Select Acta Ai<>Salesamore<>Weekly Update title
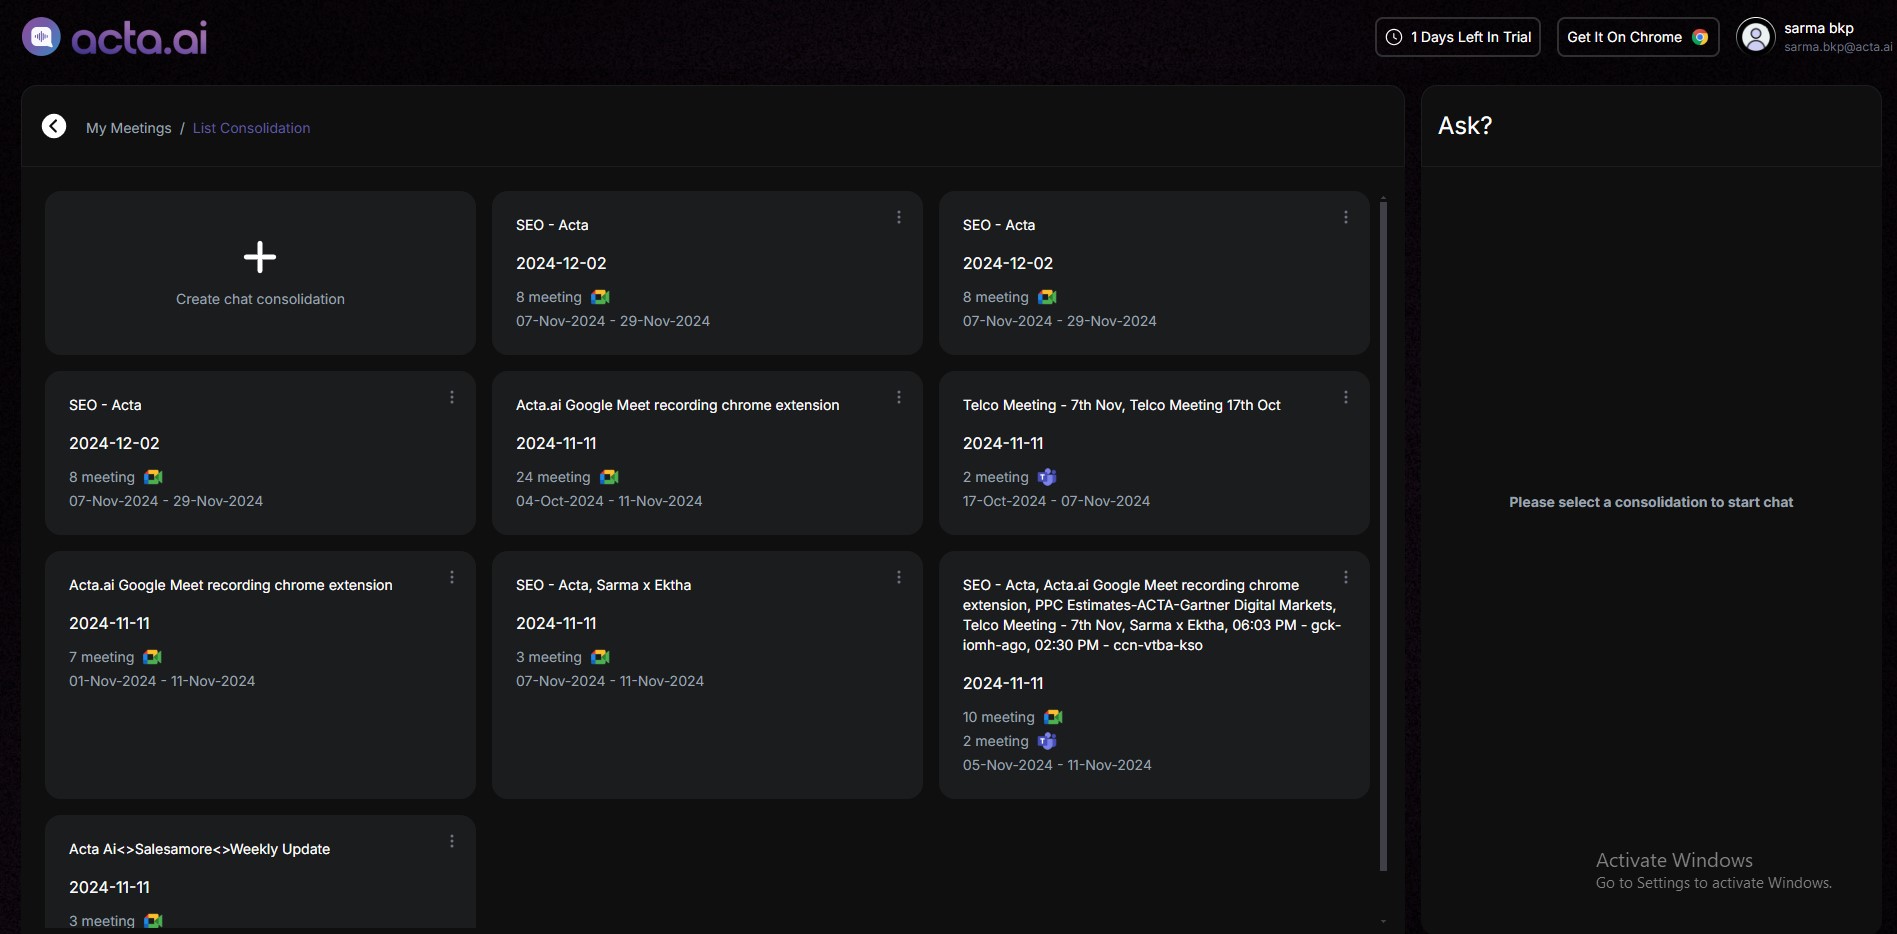Screen dimensions: 1897x934 pyautogui.click(x=199, y=849)
